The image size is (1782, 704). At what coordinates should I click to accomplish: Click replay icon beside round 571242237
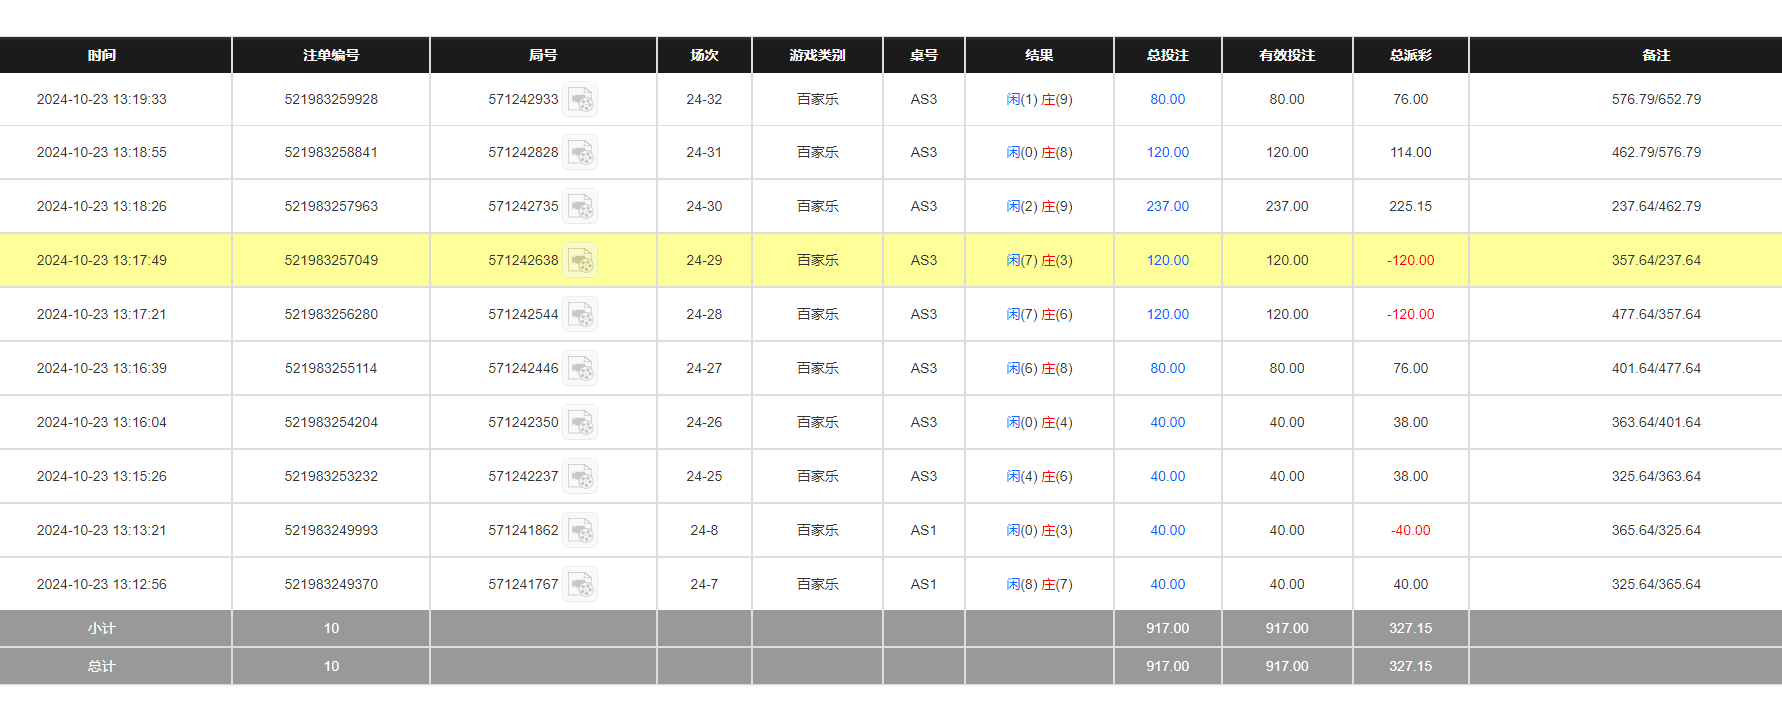click(580, 477)
